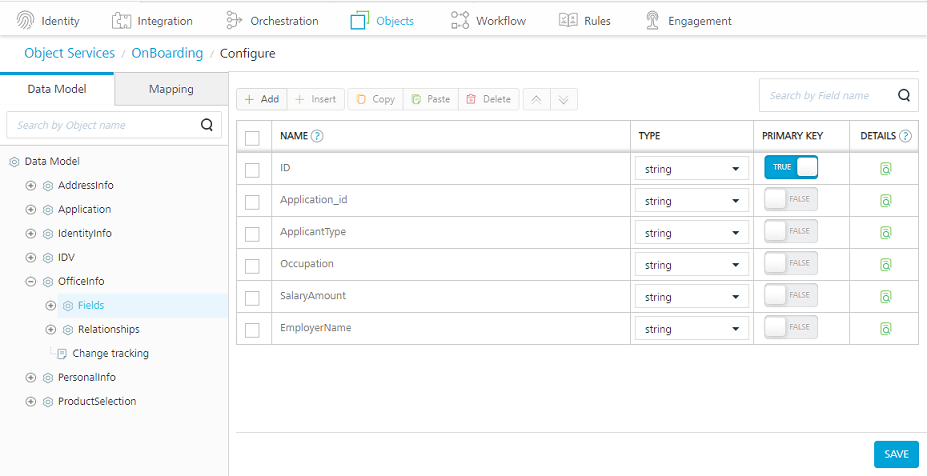This screenshot has width=927, height=476.
Task: Switch to the Mapping tab
Action: [x=171, y=89]
